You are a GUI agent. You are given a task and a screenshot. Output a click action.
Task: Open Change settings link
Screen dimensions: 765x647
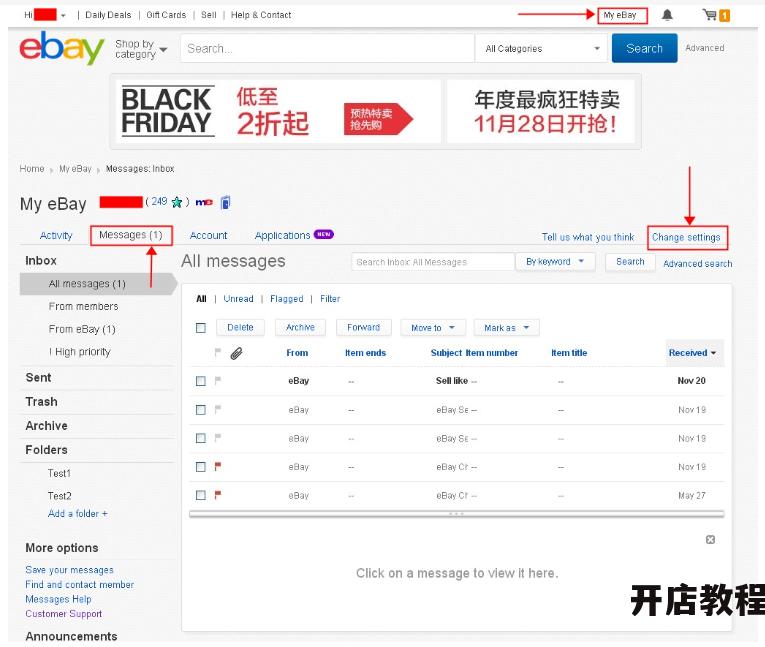[686, 237]
